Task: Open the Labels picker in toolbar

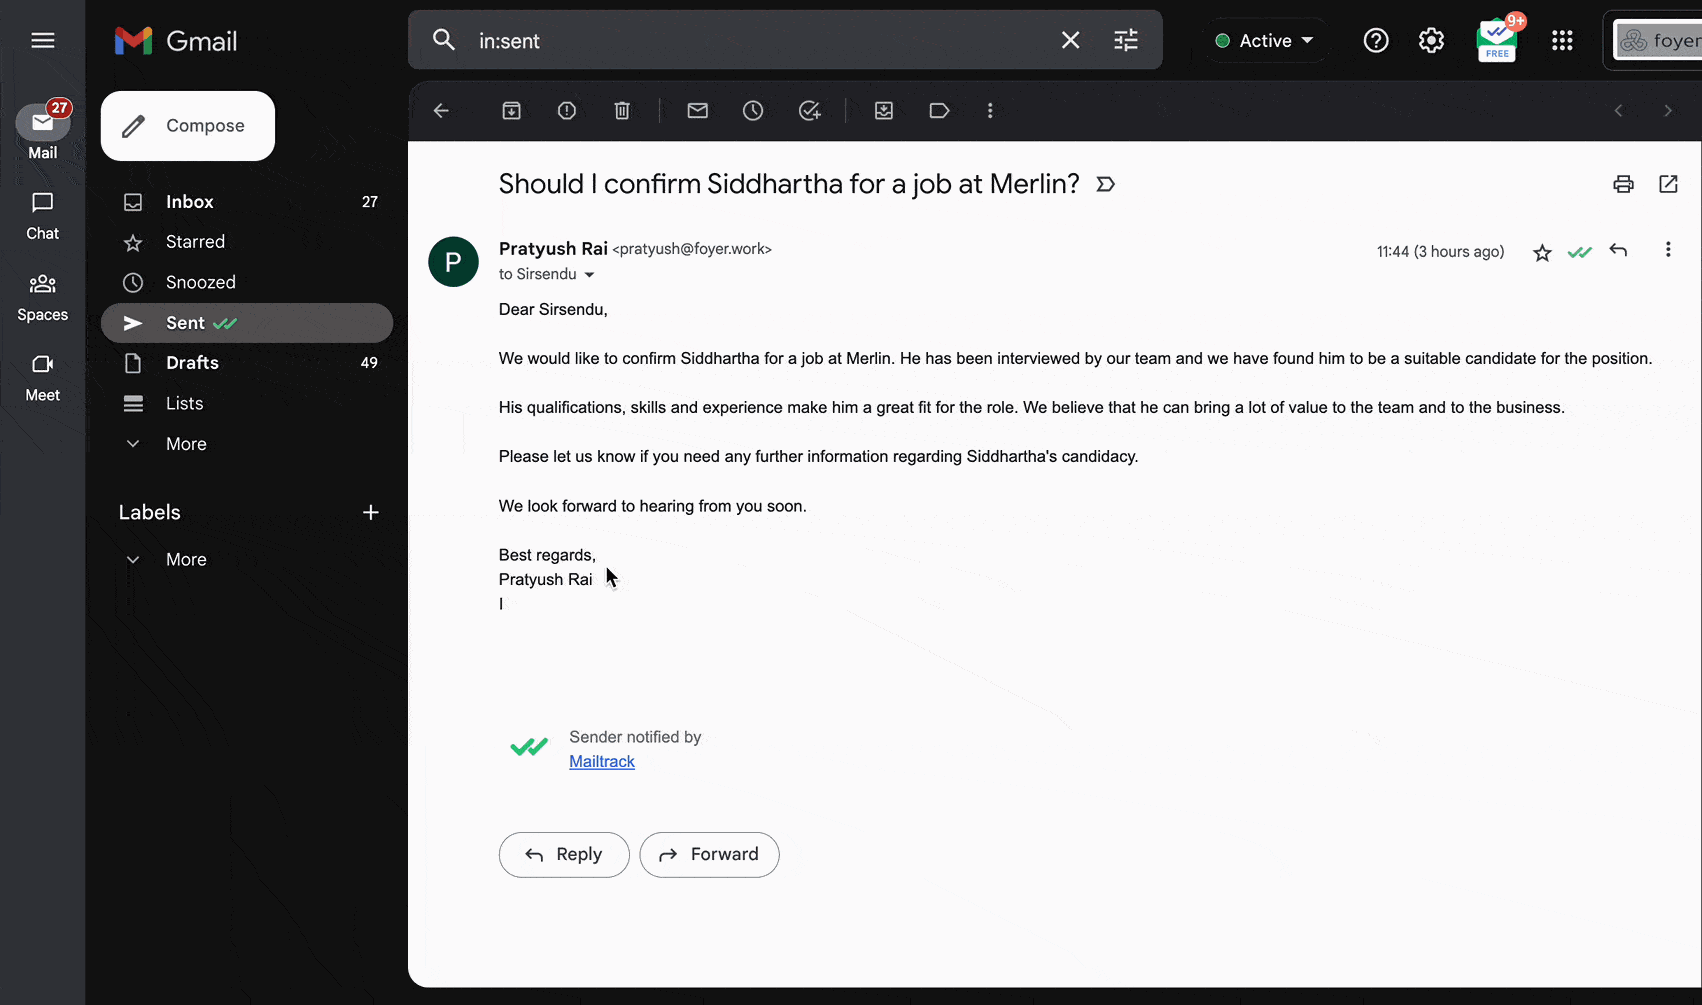Action: point(939,111)
